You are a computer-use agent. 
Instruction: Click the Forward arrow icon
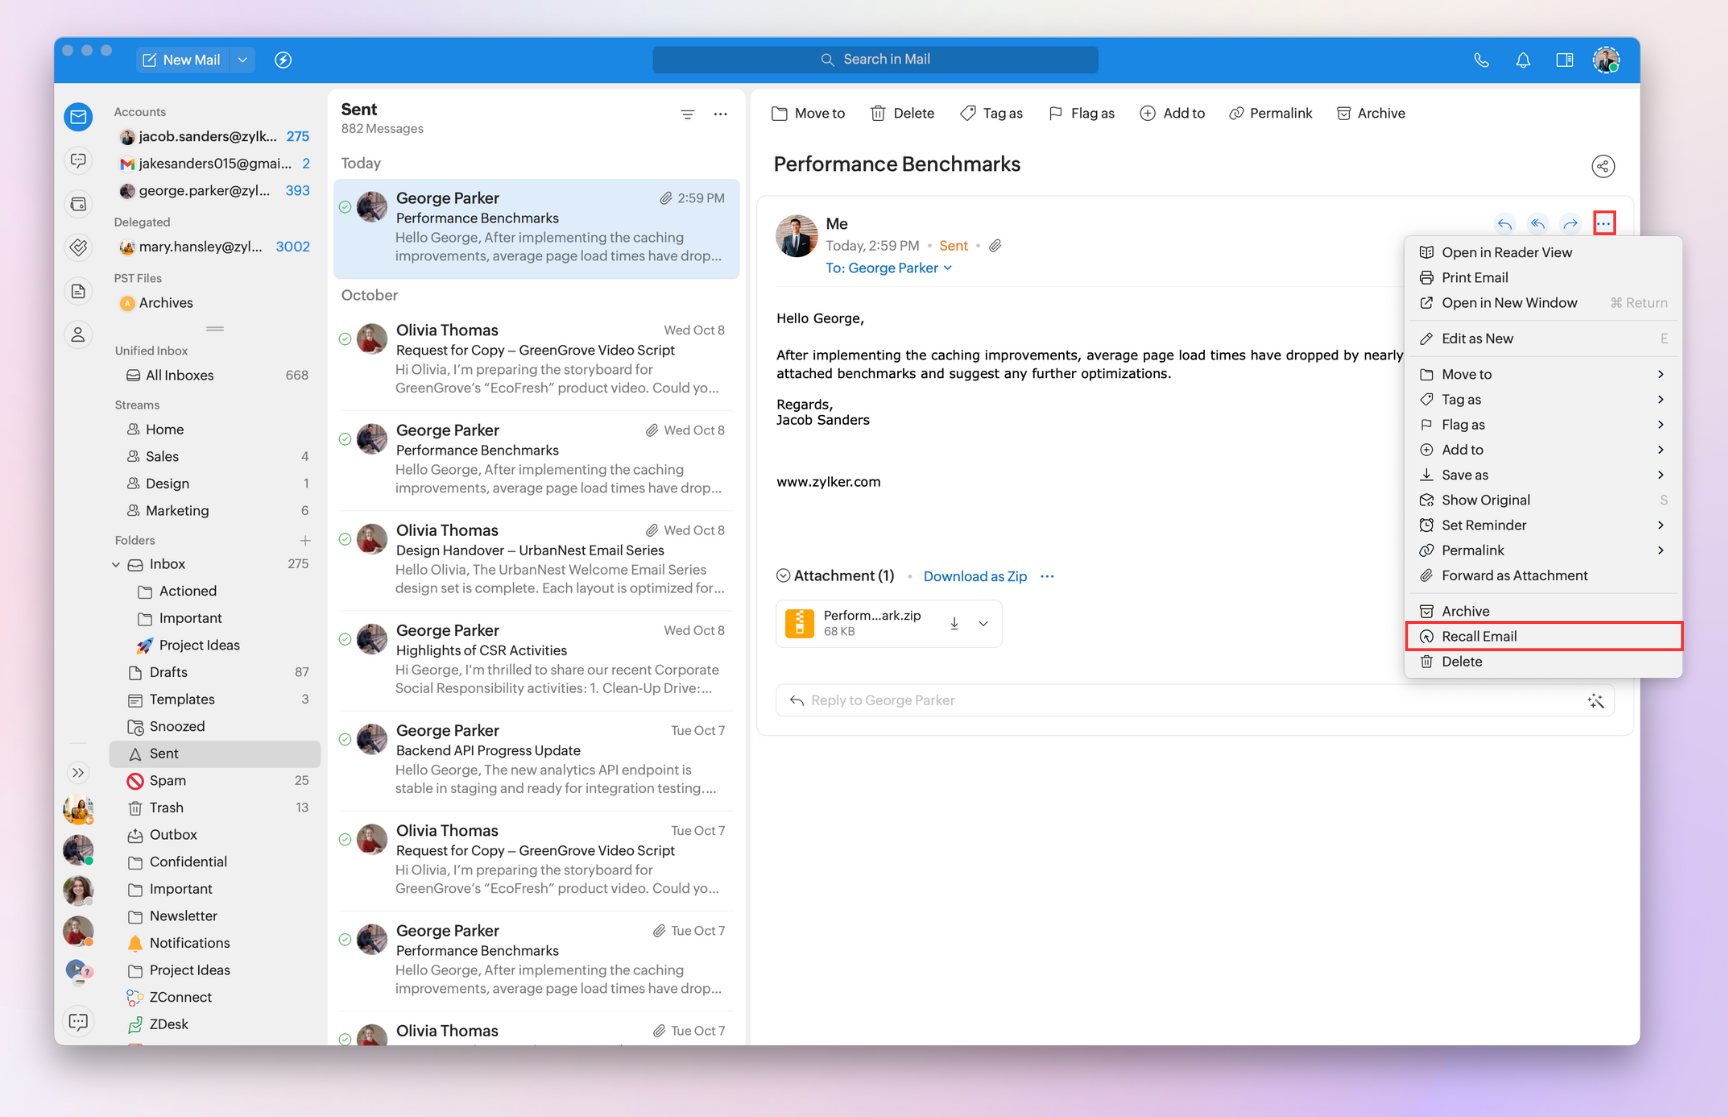point(1571,223)
